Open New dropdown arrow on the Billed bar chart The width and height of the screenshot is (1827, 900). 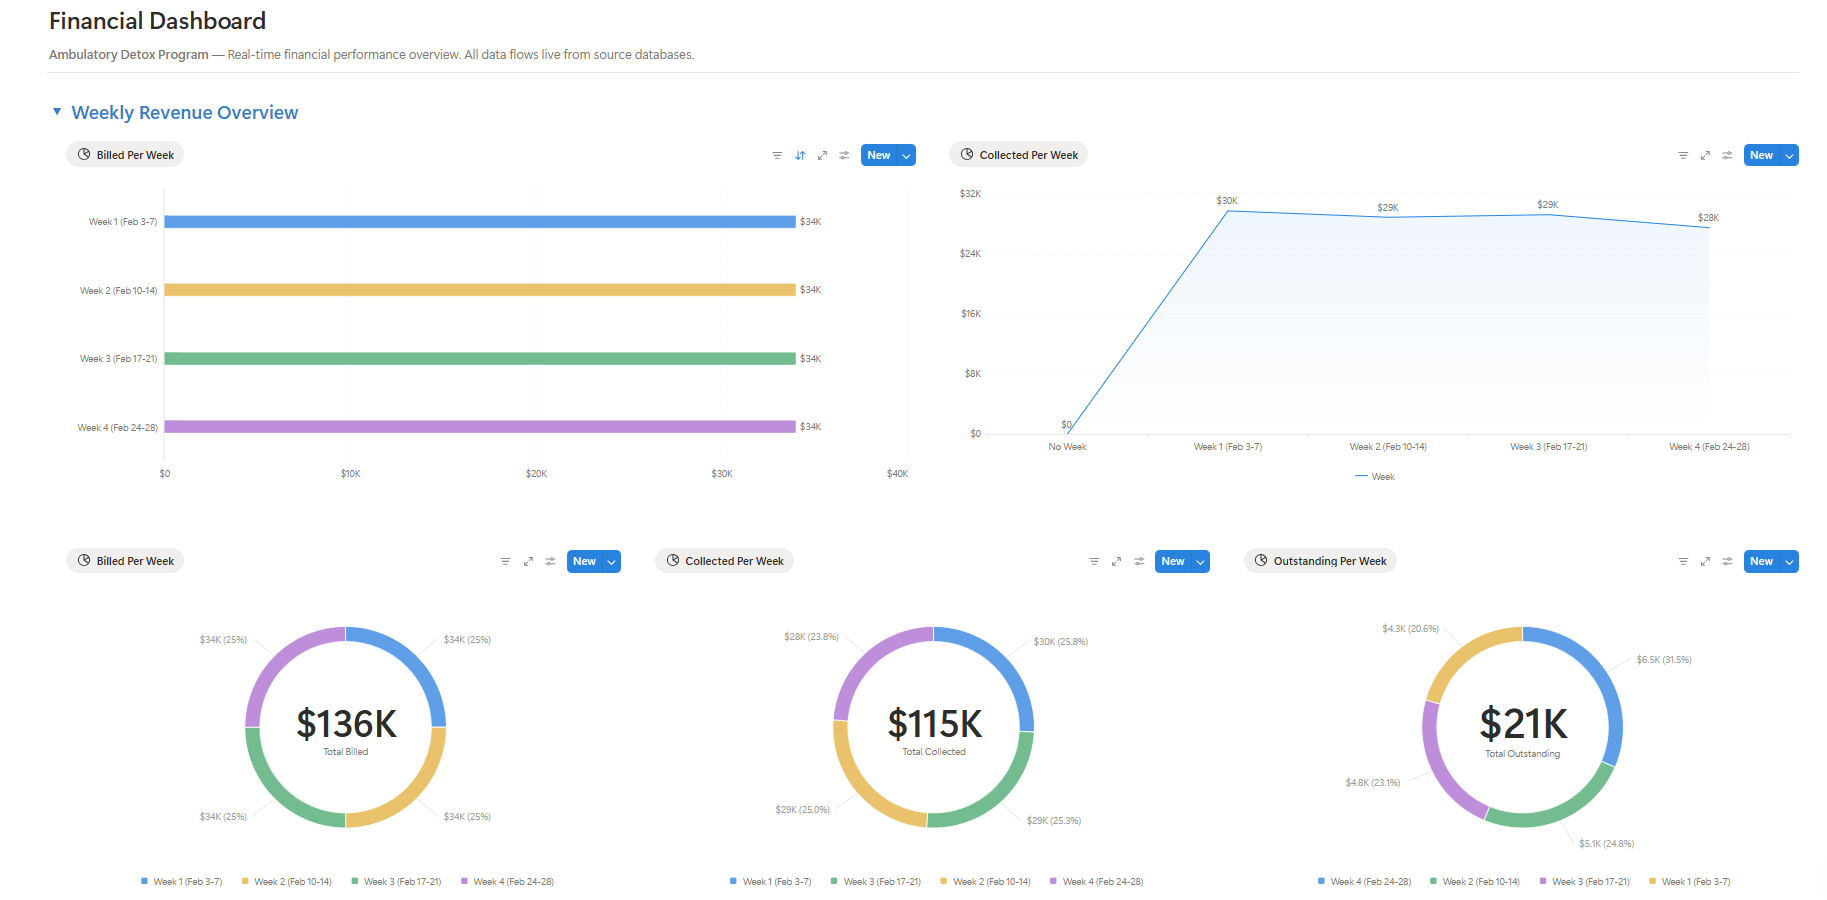tap(906, 156)
